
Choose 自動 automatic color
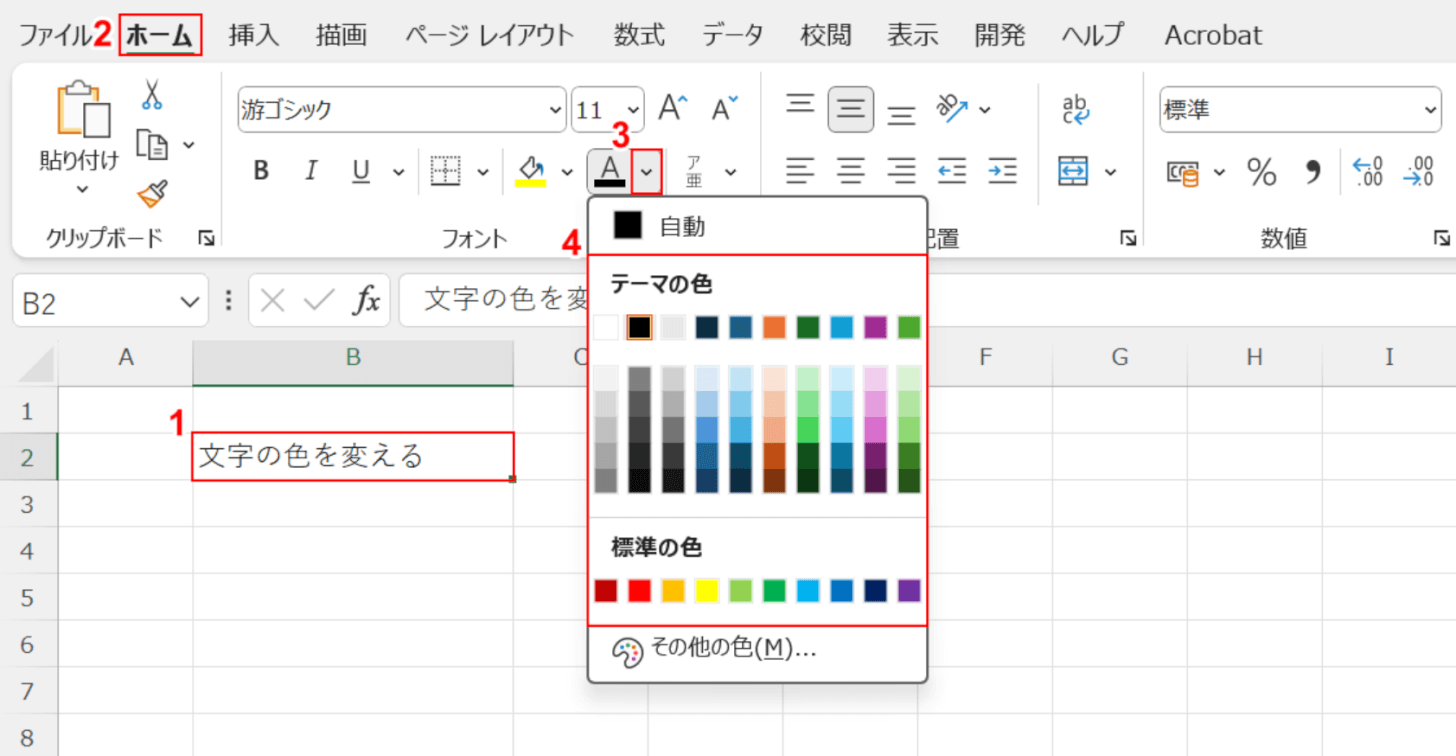click(758, 227)
